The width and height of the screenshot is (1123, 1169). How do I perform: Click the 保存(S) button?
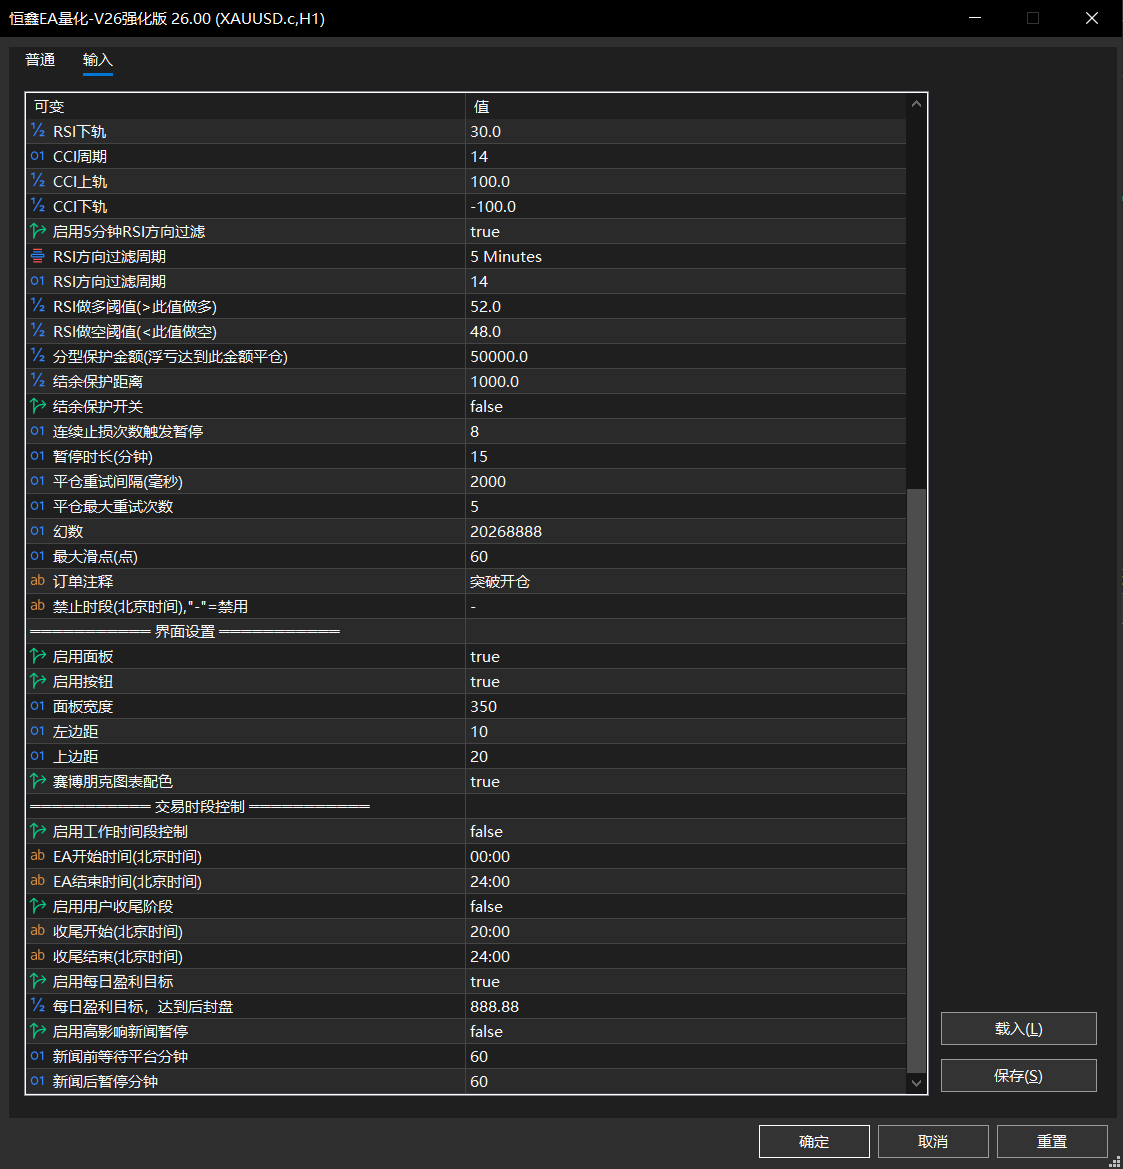coord(1019,1076)
